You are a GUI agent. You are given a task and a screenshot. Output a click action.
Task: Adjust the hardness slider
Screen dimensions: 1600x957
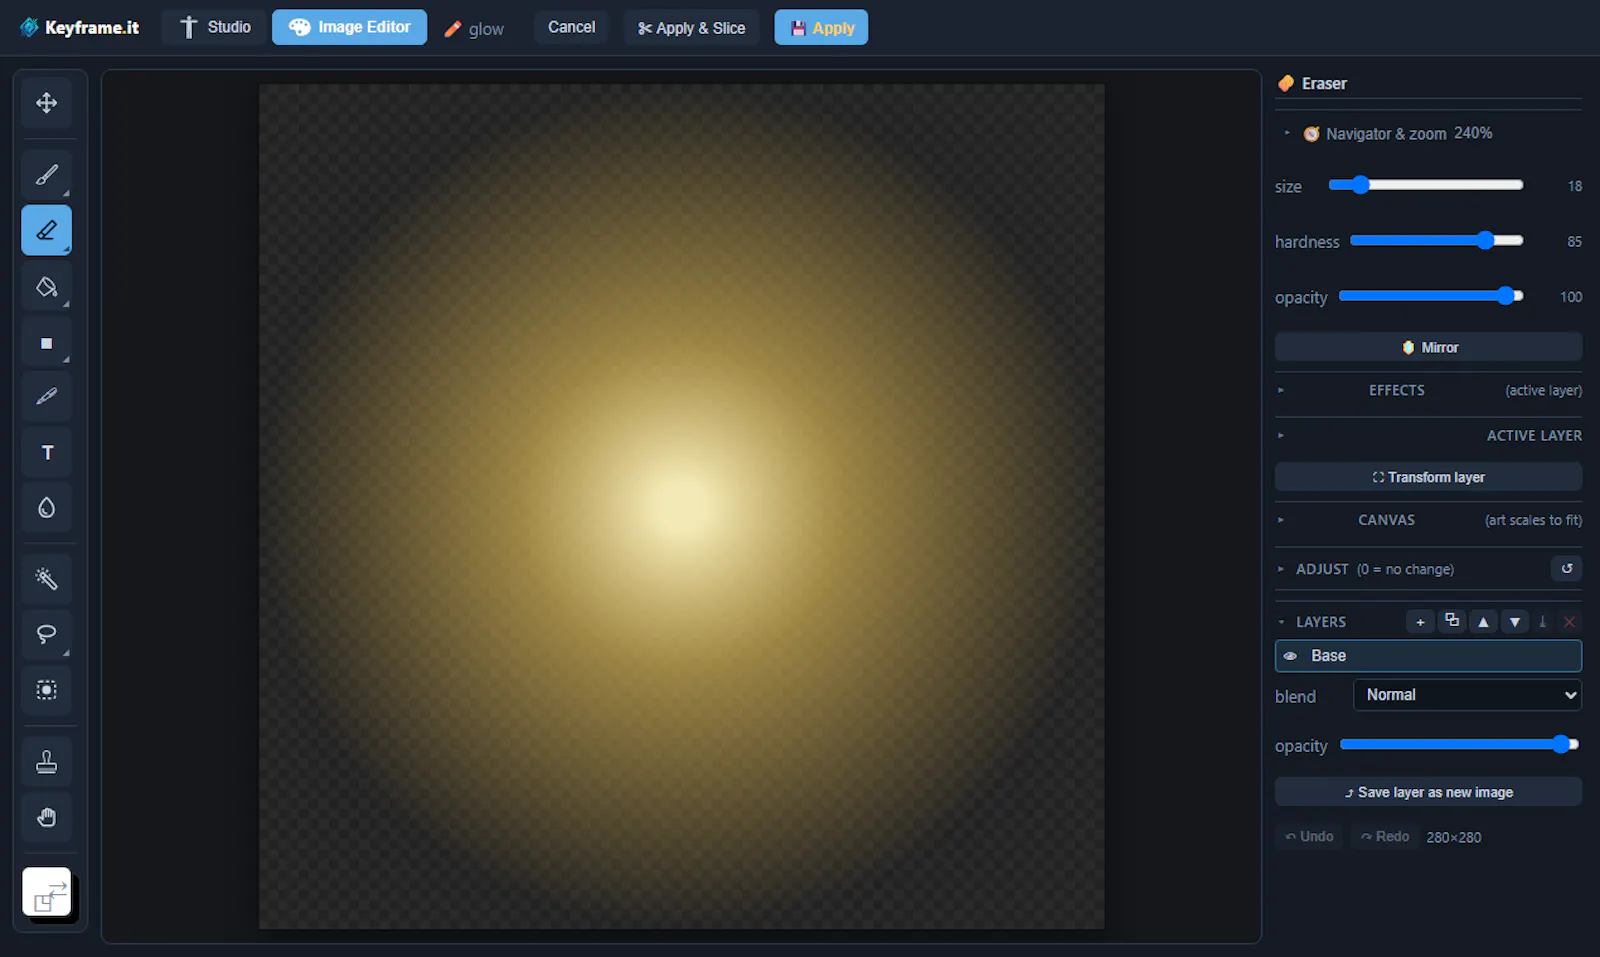pyautogui.click(x=1436, y=240)
